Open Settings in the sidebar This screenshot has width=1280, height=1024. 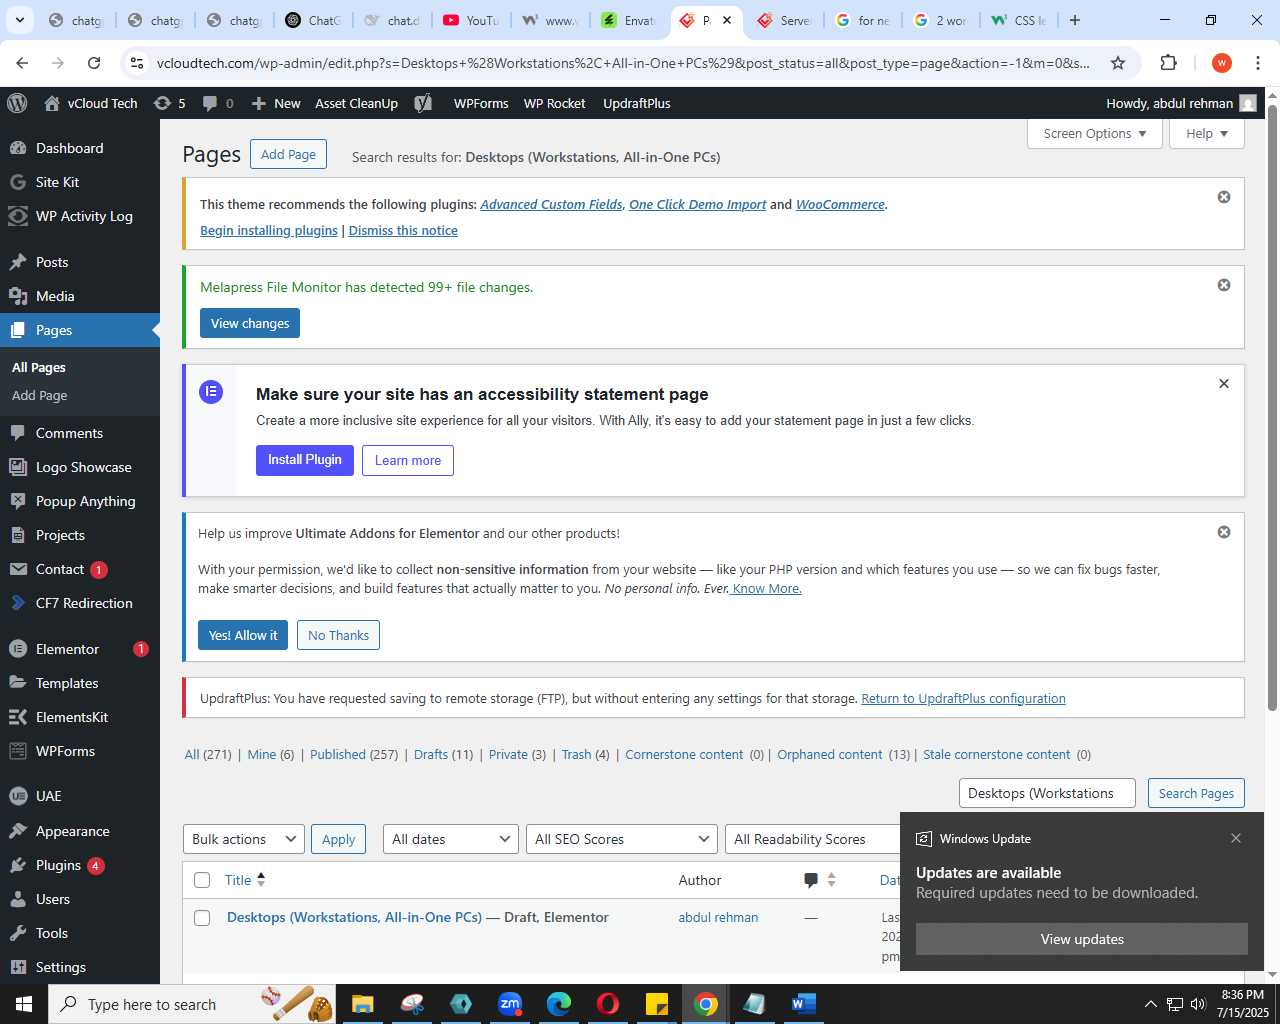point(61,967)
